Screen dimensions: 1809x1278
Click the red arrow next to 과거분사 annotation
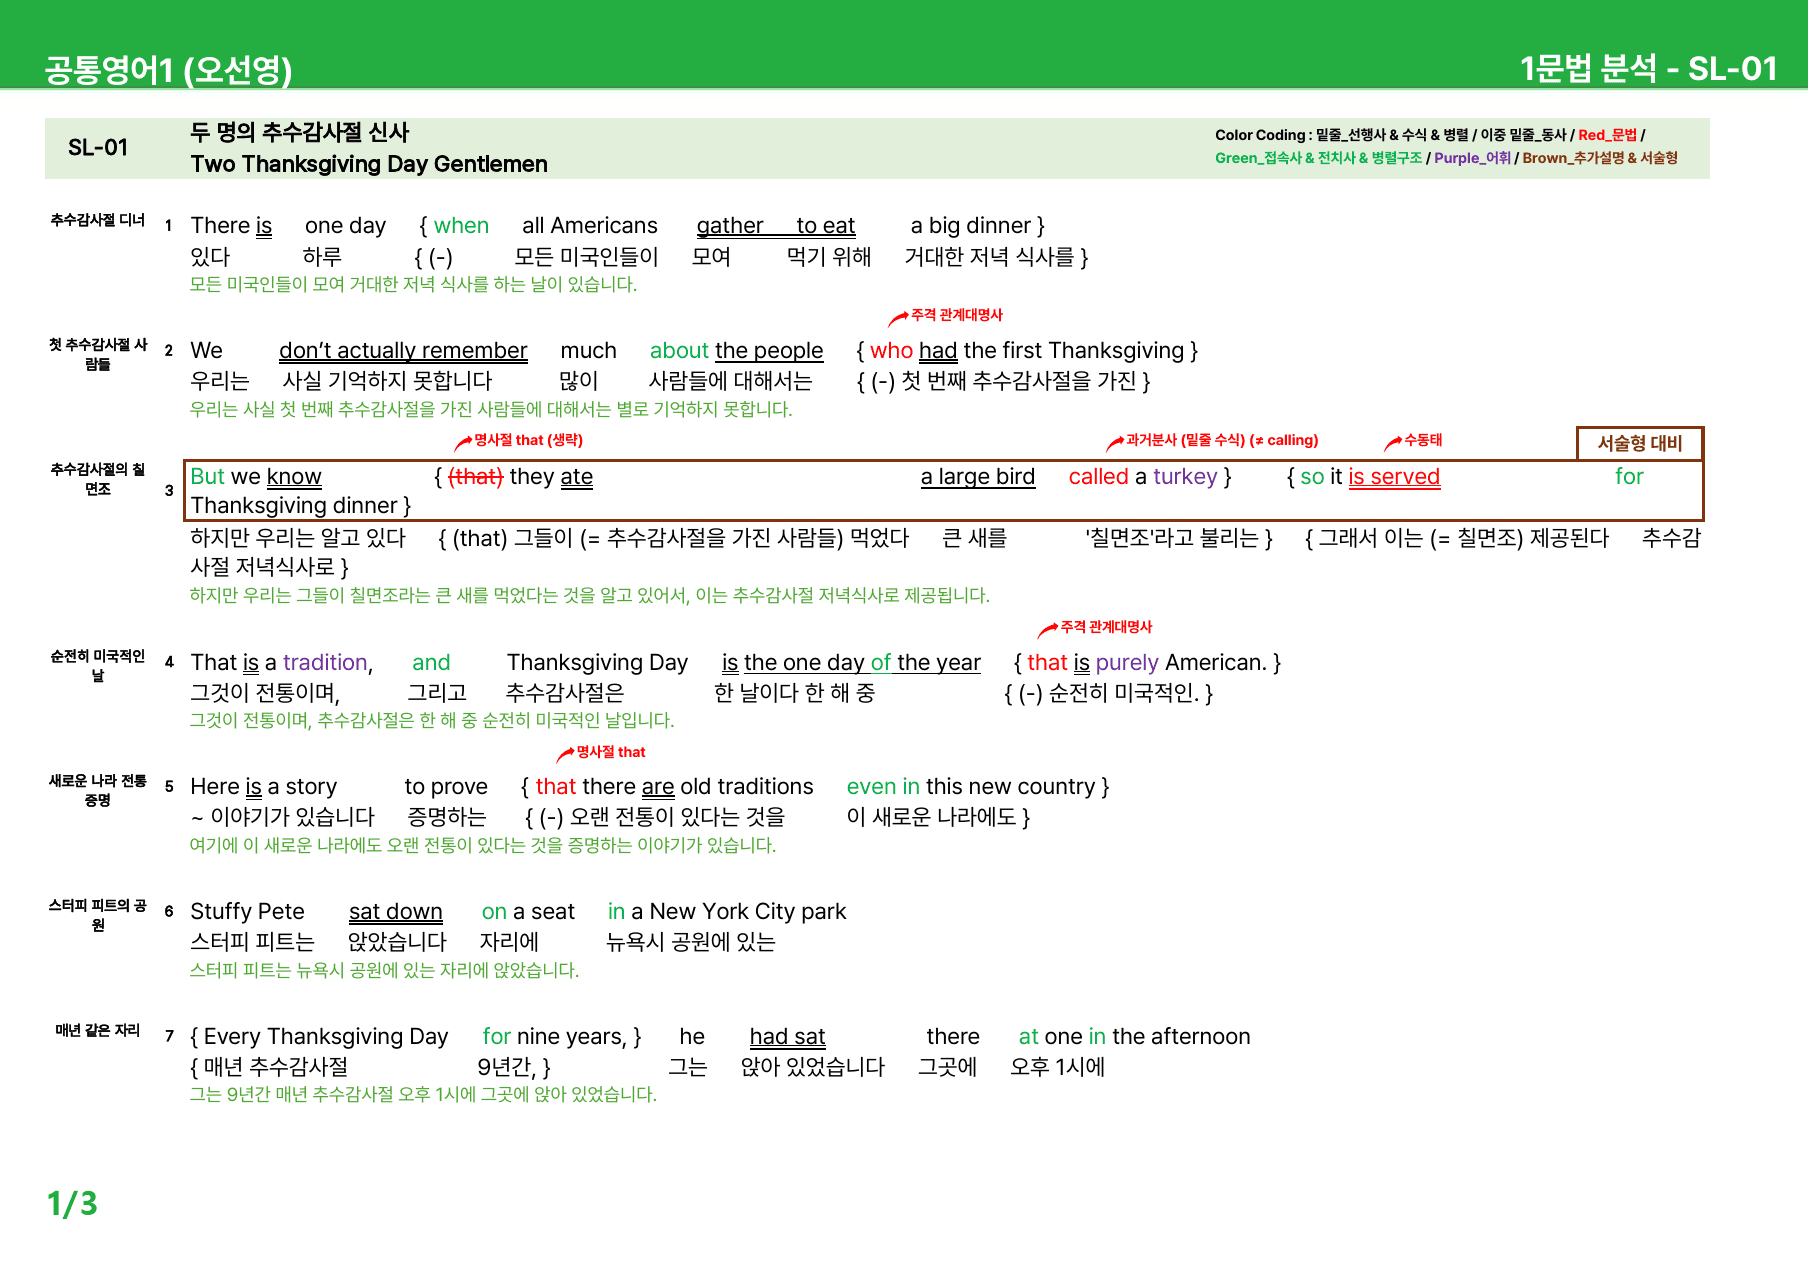[1115, 442]
